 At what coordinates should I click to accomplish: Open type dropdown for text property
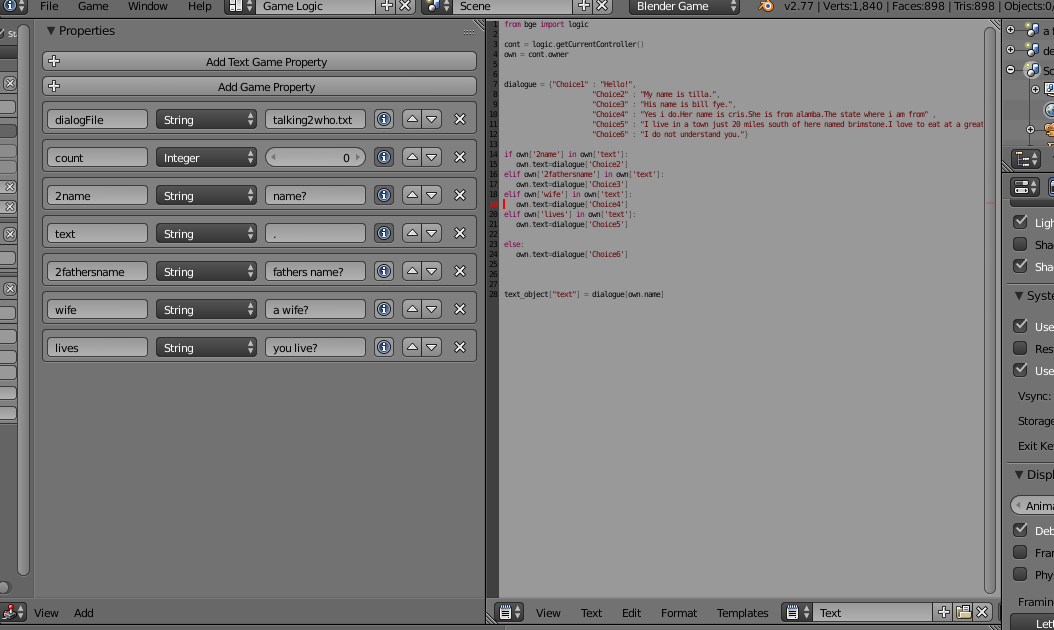[206, 233]
